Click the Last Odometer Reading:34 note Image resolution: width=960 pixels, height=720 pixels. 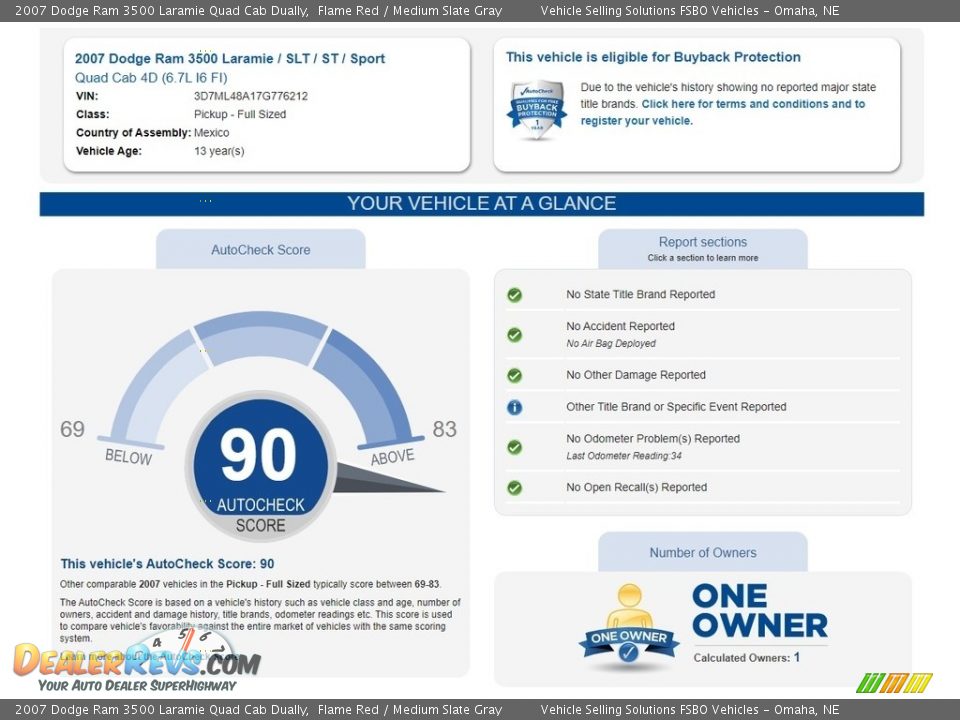[x=624, y=456]
